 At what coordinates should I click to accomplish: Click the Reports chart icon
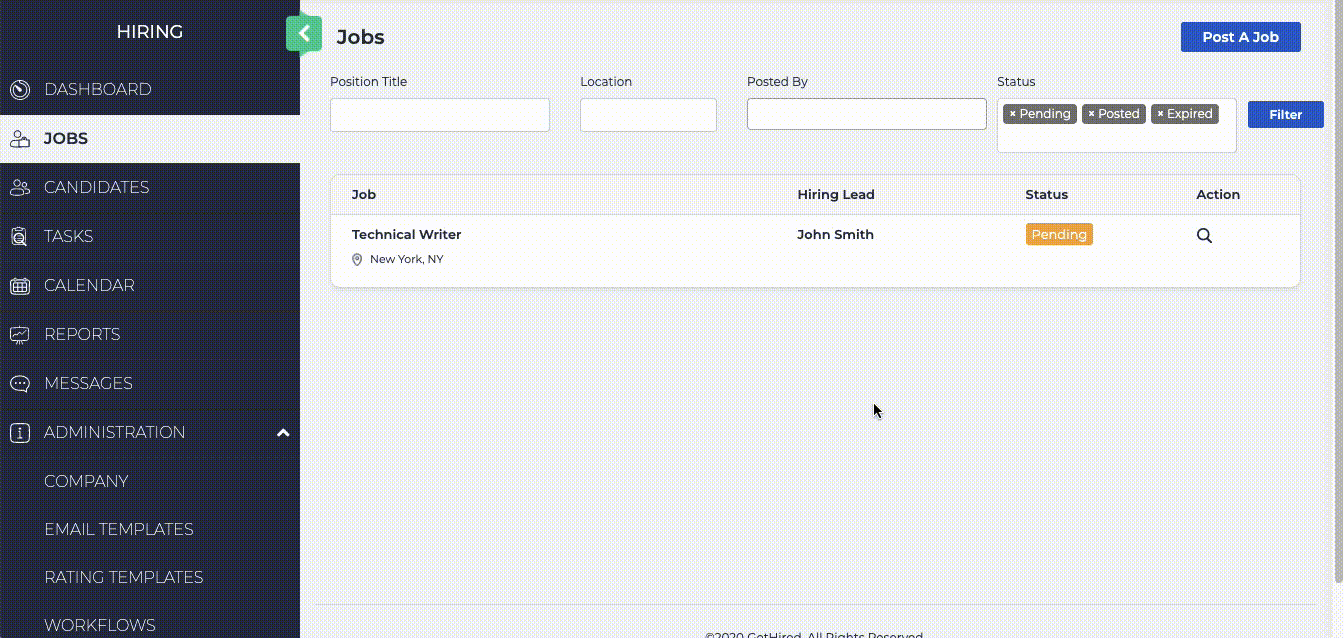coord(20,335)
